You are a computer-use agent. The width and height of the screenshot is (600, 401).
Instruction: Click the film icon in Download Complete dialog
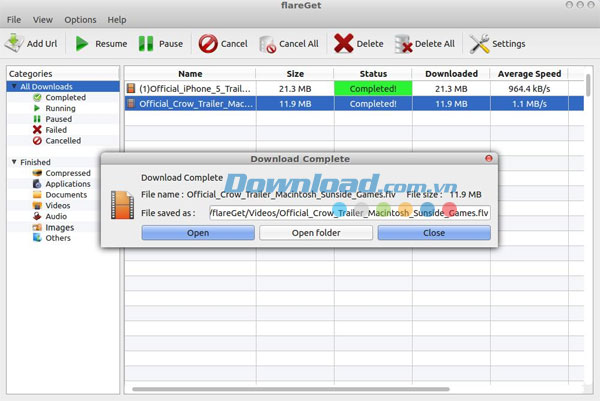click(122, 205)
